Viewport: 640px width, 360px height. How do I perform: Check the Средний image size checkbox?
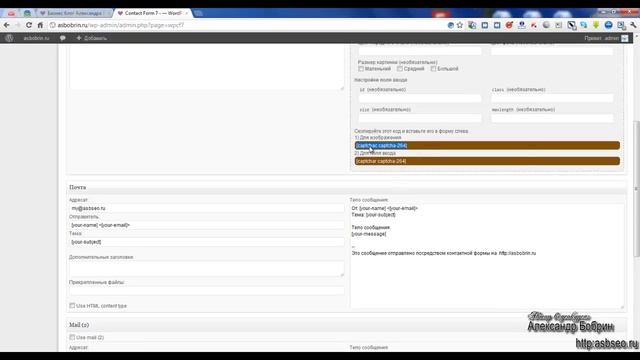[400, 69]
